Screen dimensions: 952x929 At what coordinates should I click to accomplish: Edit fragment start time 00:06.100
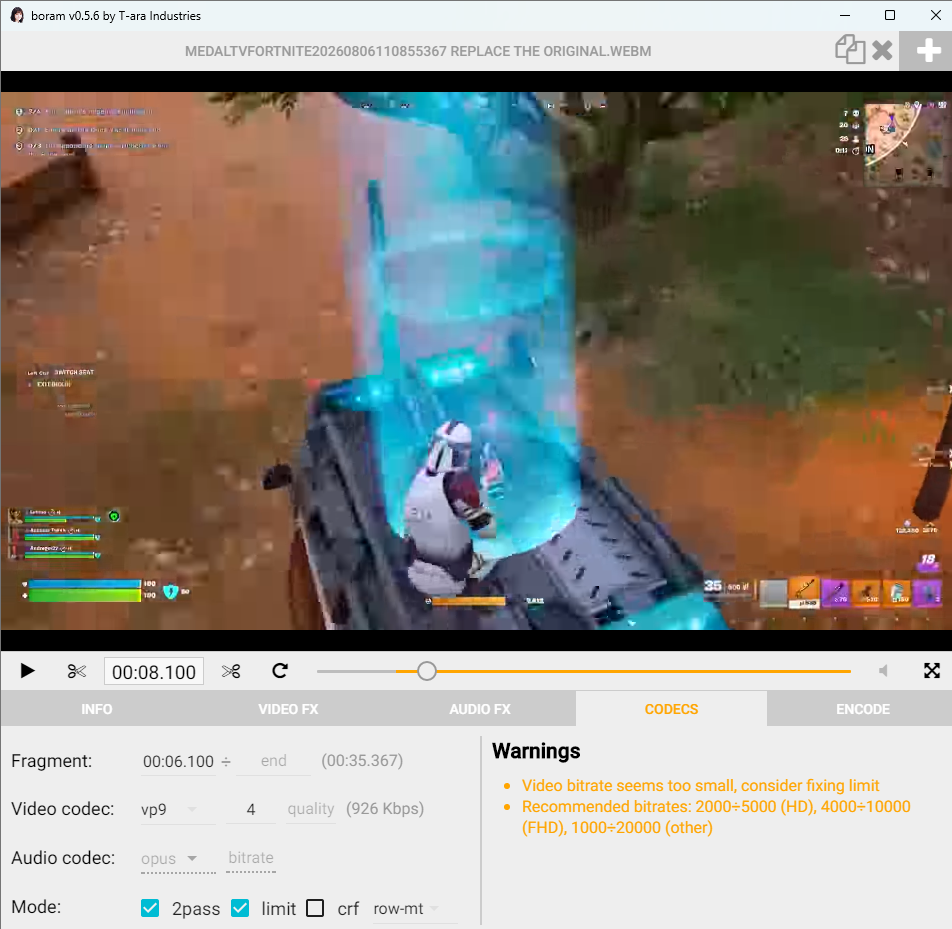point(178,761)
